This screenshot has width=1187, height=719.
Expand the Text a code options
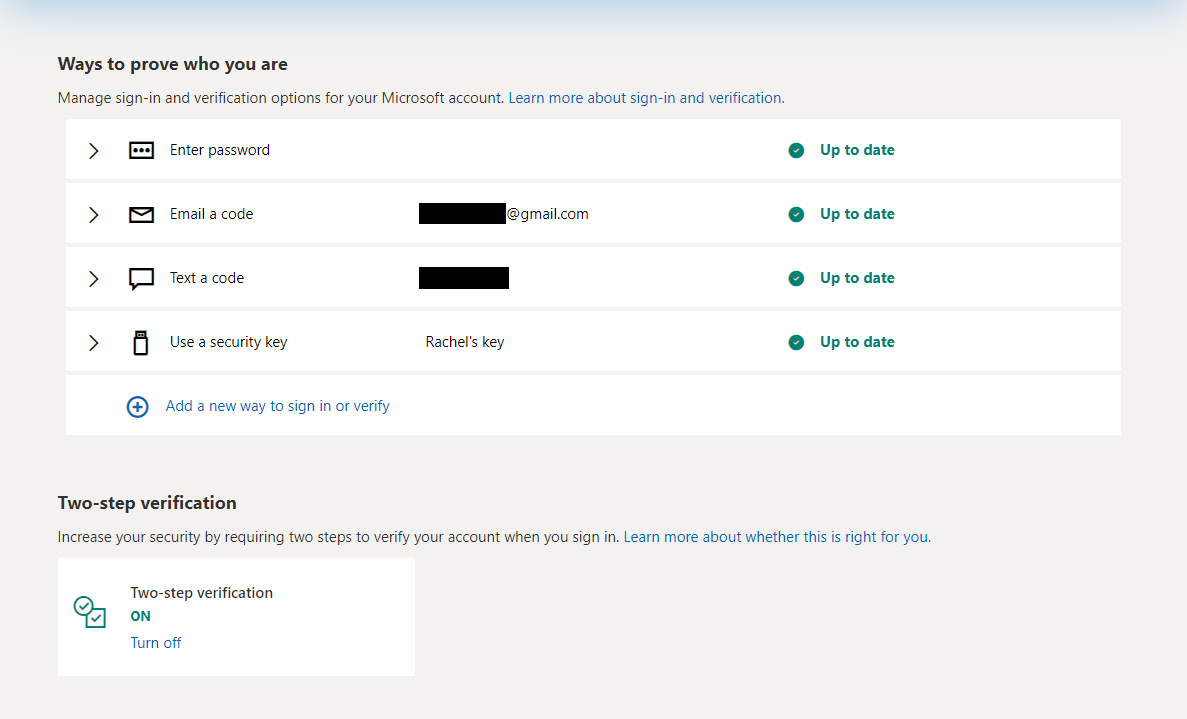(93, 278)
